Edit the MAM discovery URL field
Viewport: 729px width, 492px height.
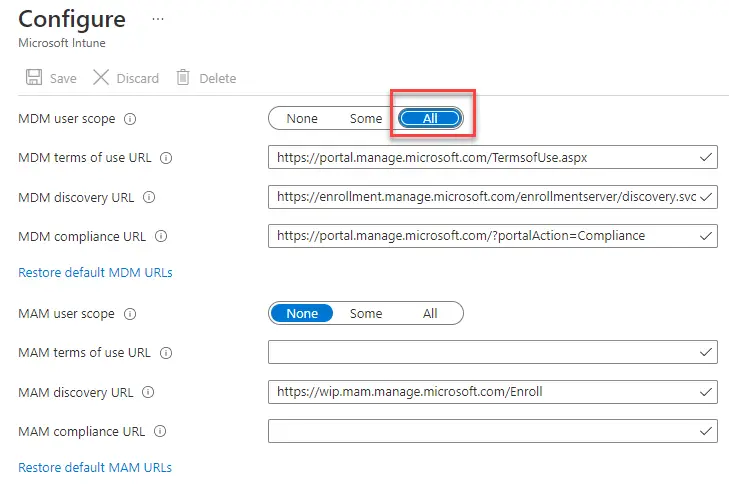(x=493, y=392)
